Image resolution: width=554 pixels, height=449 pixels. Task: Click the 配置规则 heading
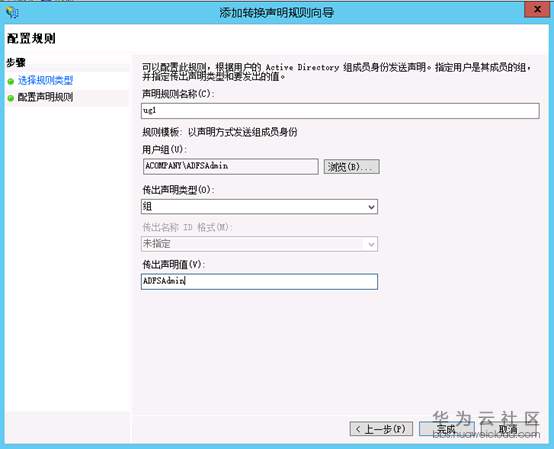[31, 38]
